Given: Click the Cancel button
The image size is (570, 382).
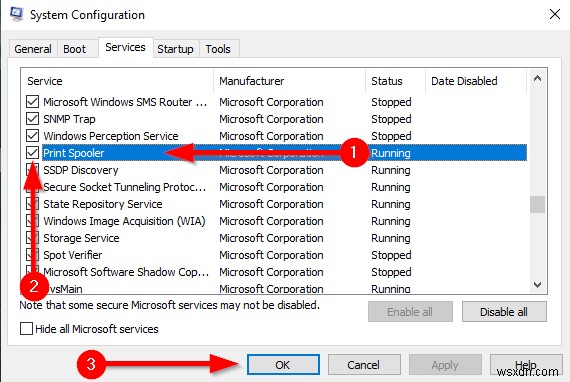Looking at the screenshot, I should click(x=364, y=365).
